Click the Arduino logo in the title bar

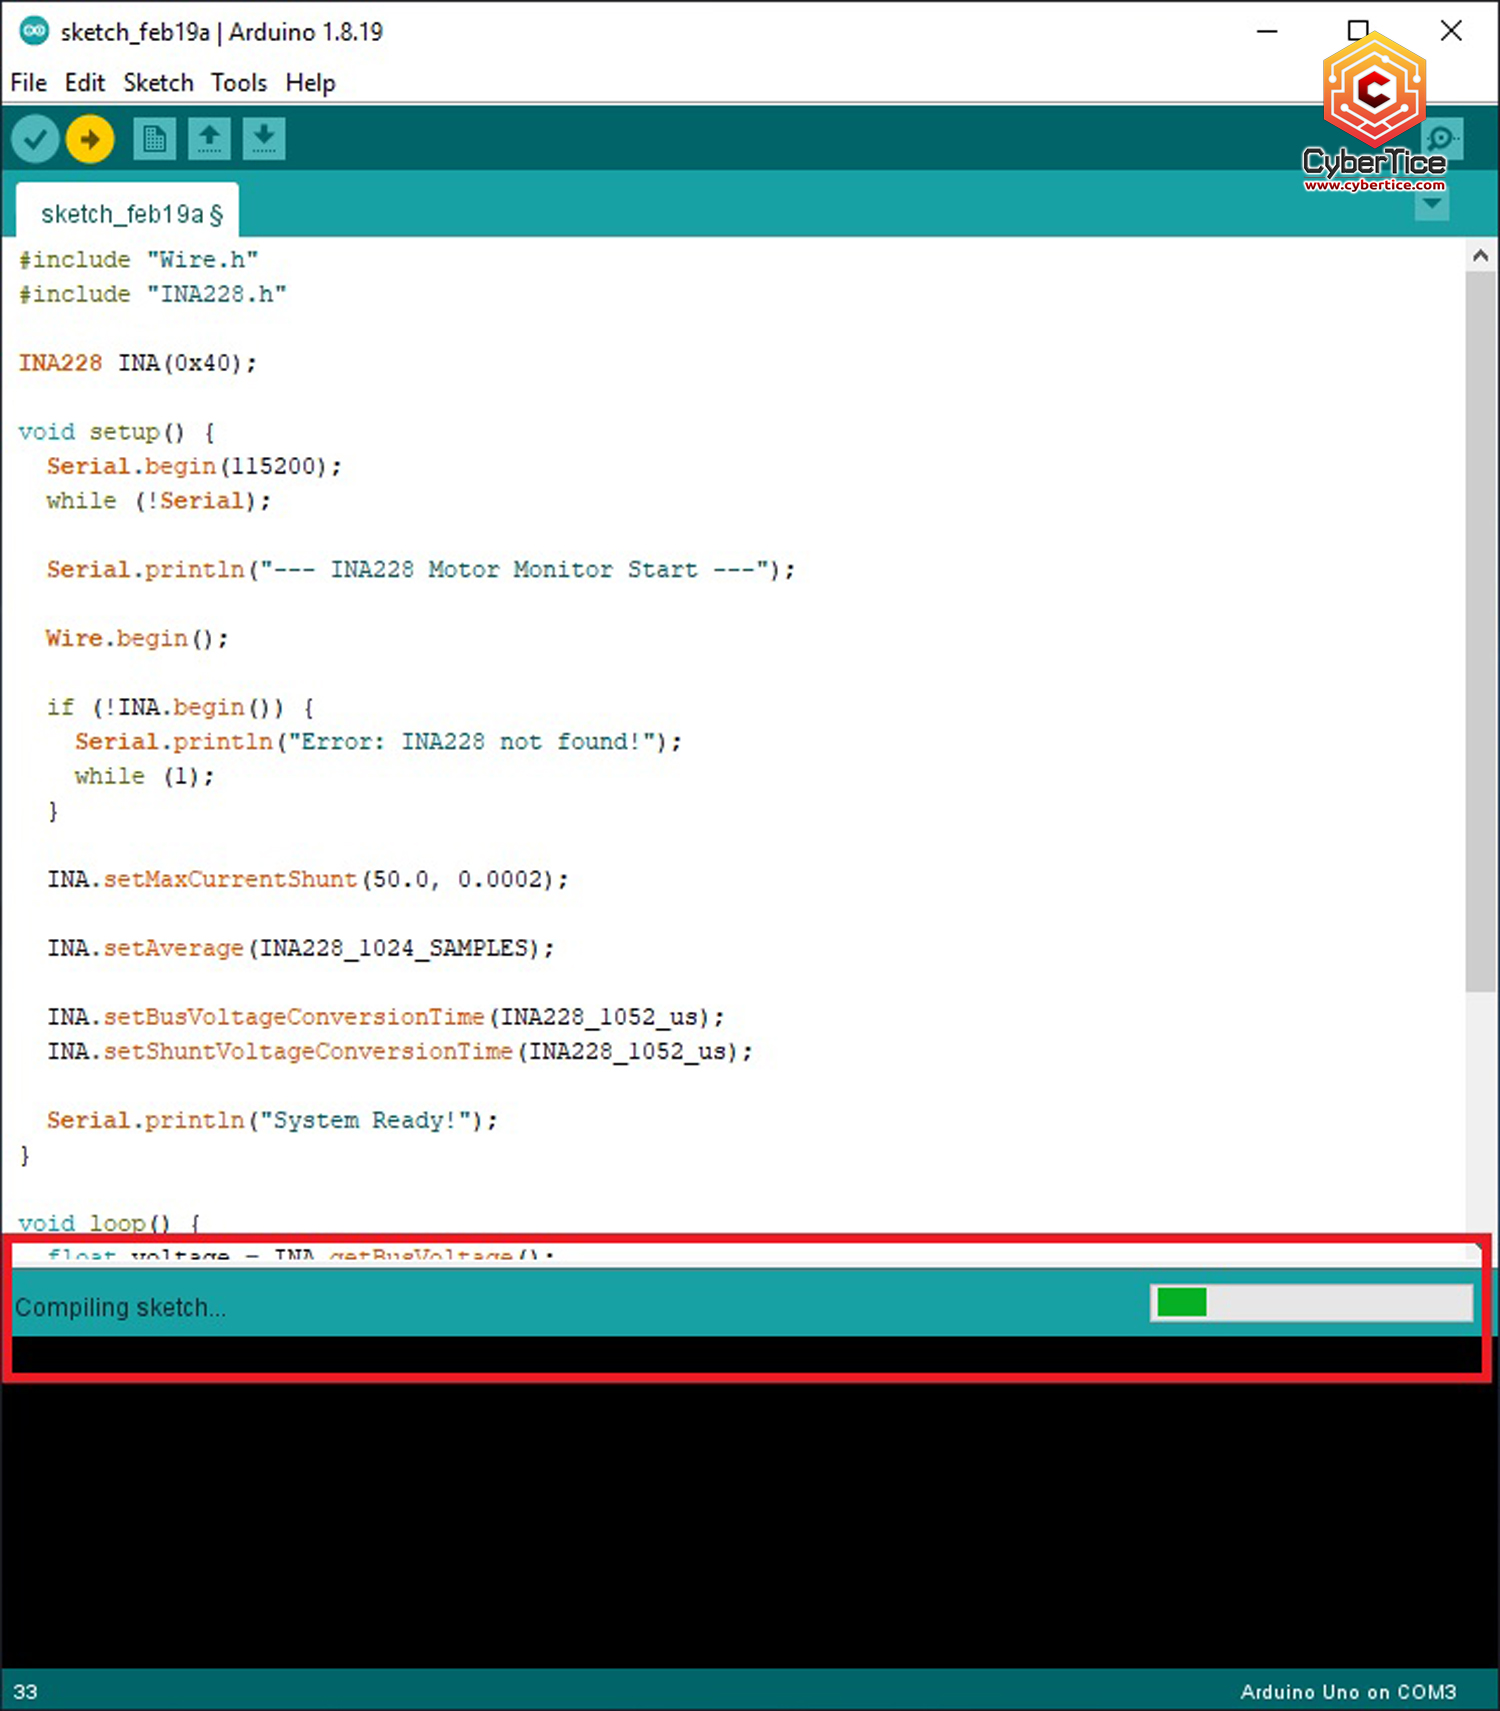(x=34, y=31)
